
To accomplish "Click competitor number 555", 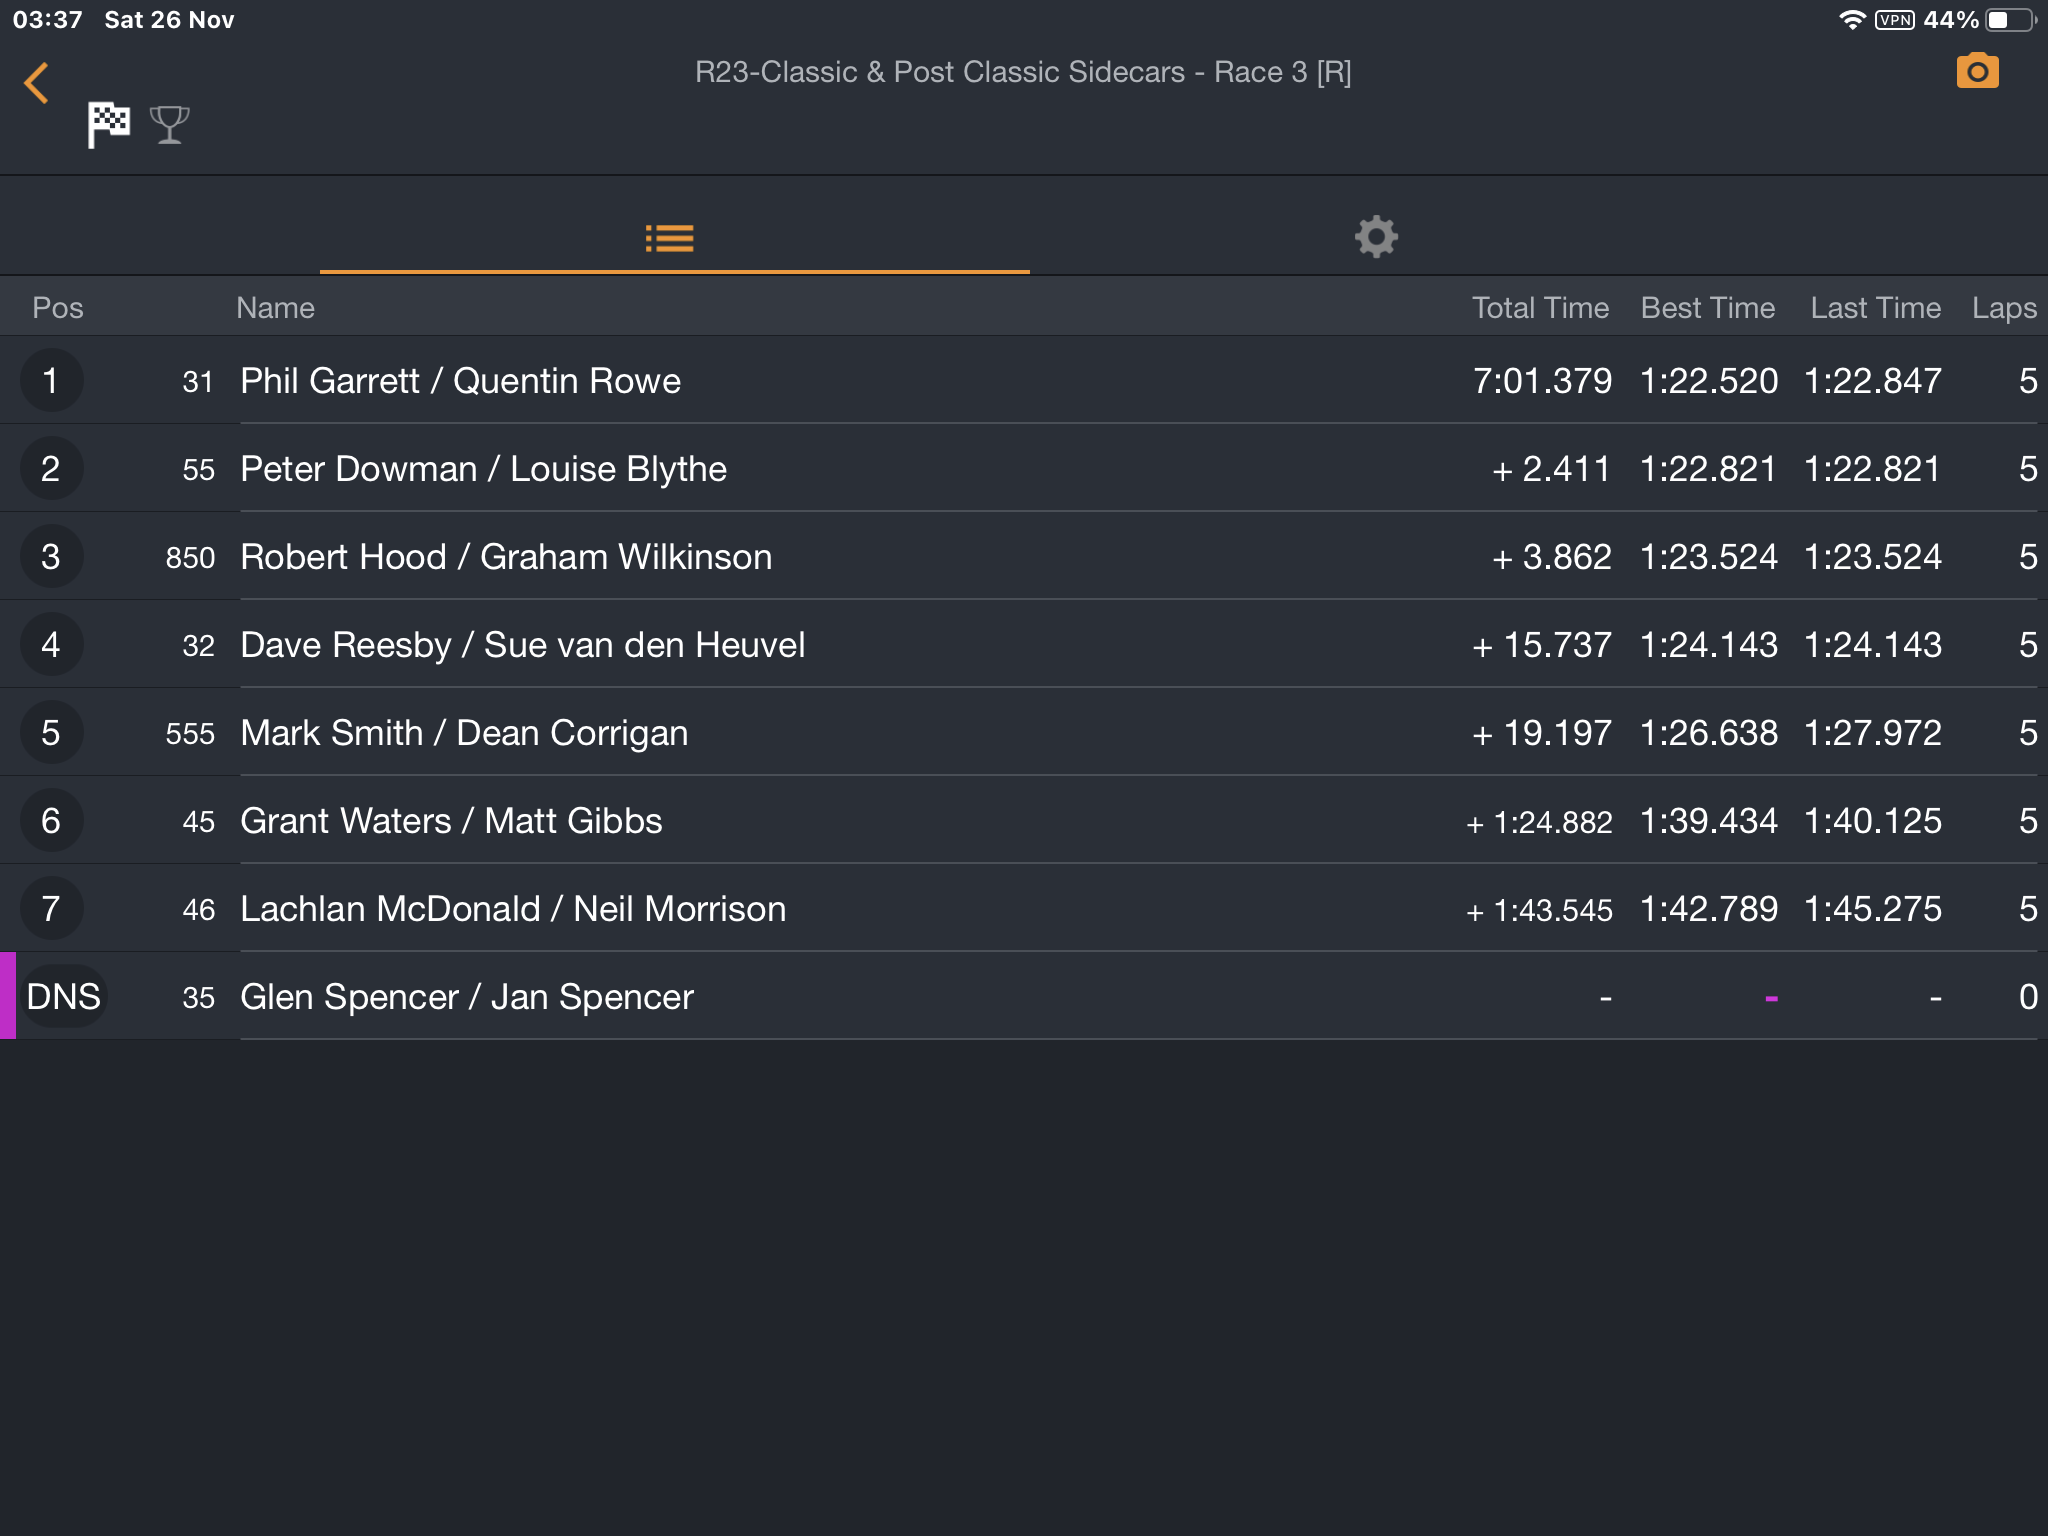I will (x=190, y=733).
